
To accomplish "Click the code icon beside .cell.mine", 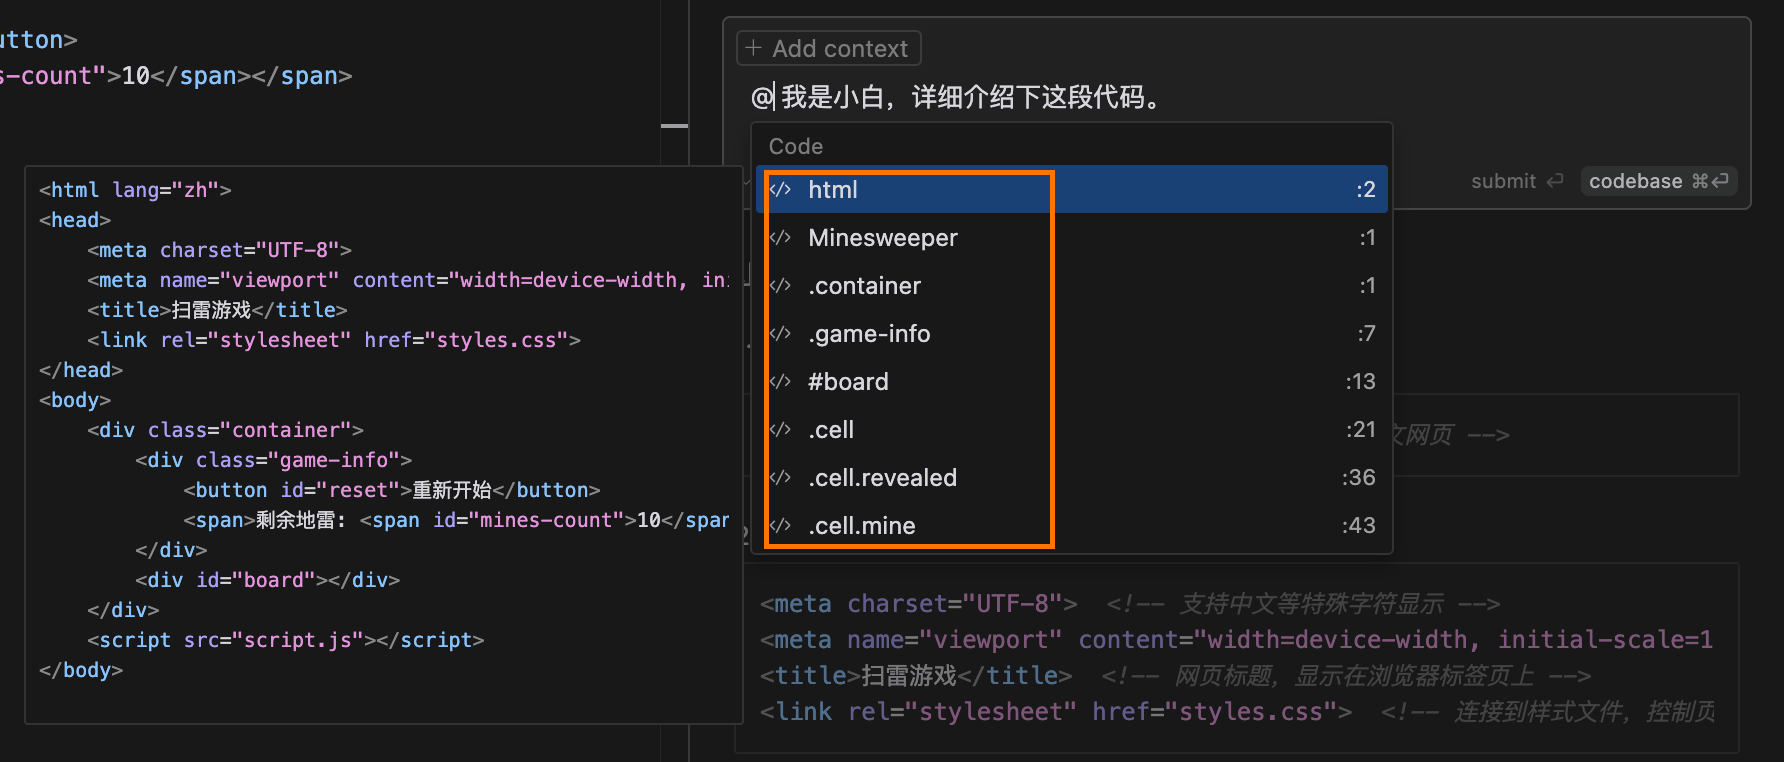I will [x=781, y=525].
